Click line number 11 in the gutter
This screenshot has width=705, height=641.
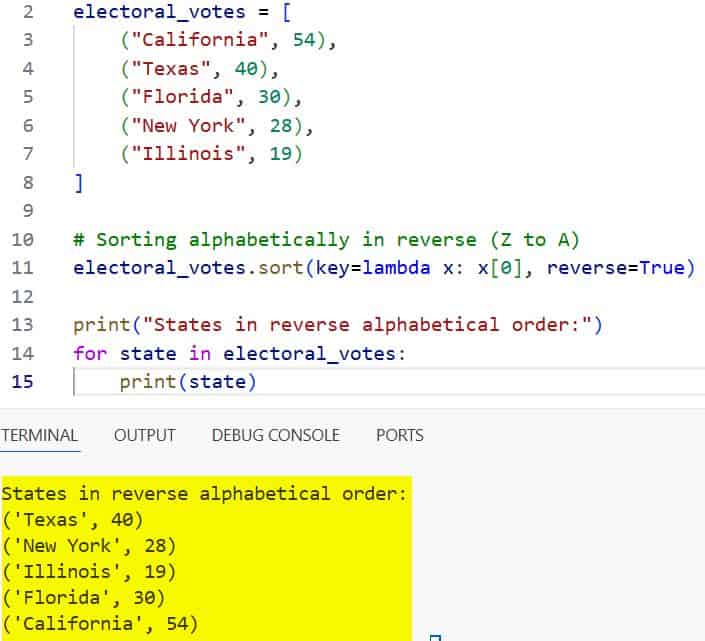click(x=26, y=268)
